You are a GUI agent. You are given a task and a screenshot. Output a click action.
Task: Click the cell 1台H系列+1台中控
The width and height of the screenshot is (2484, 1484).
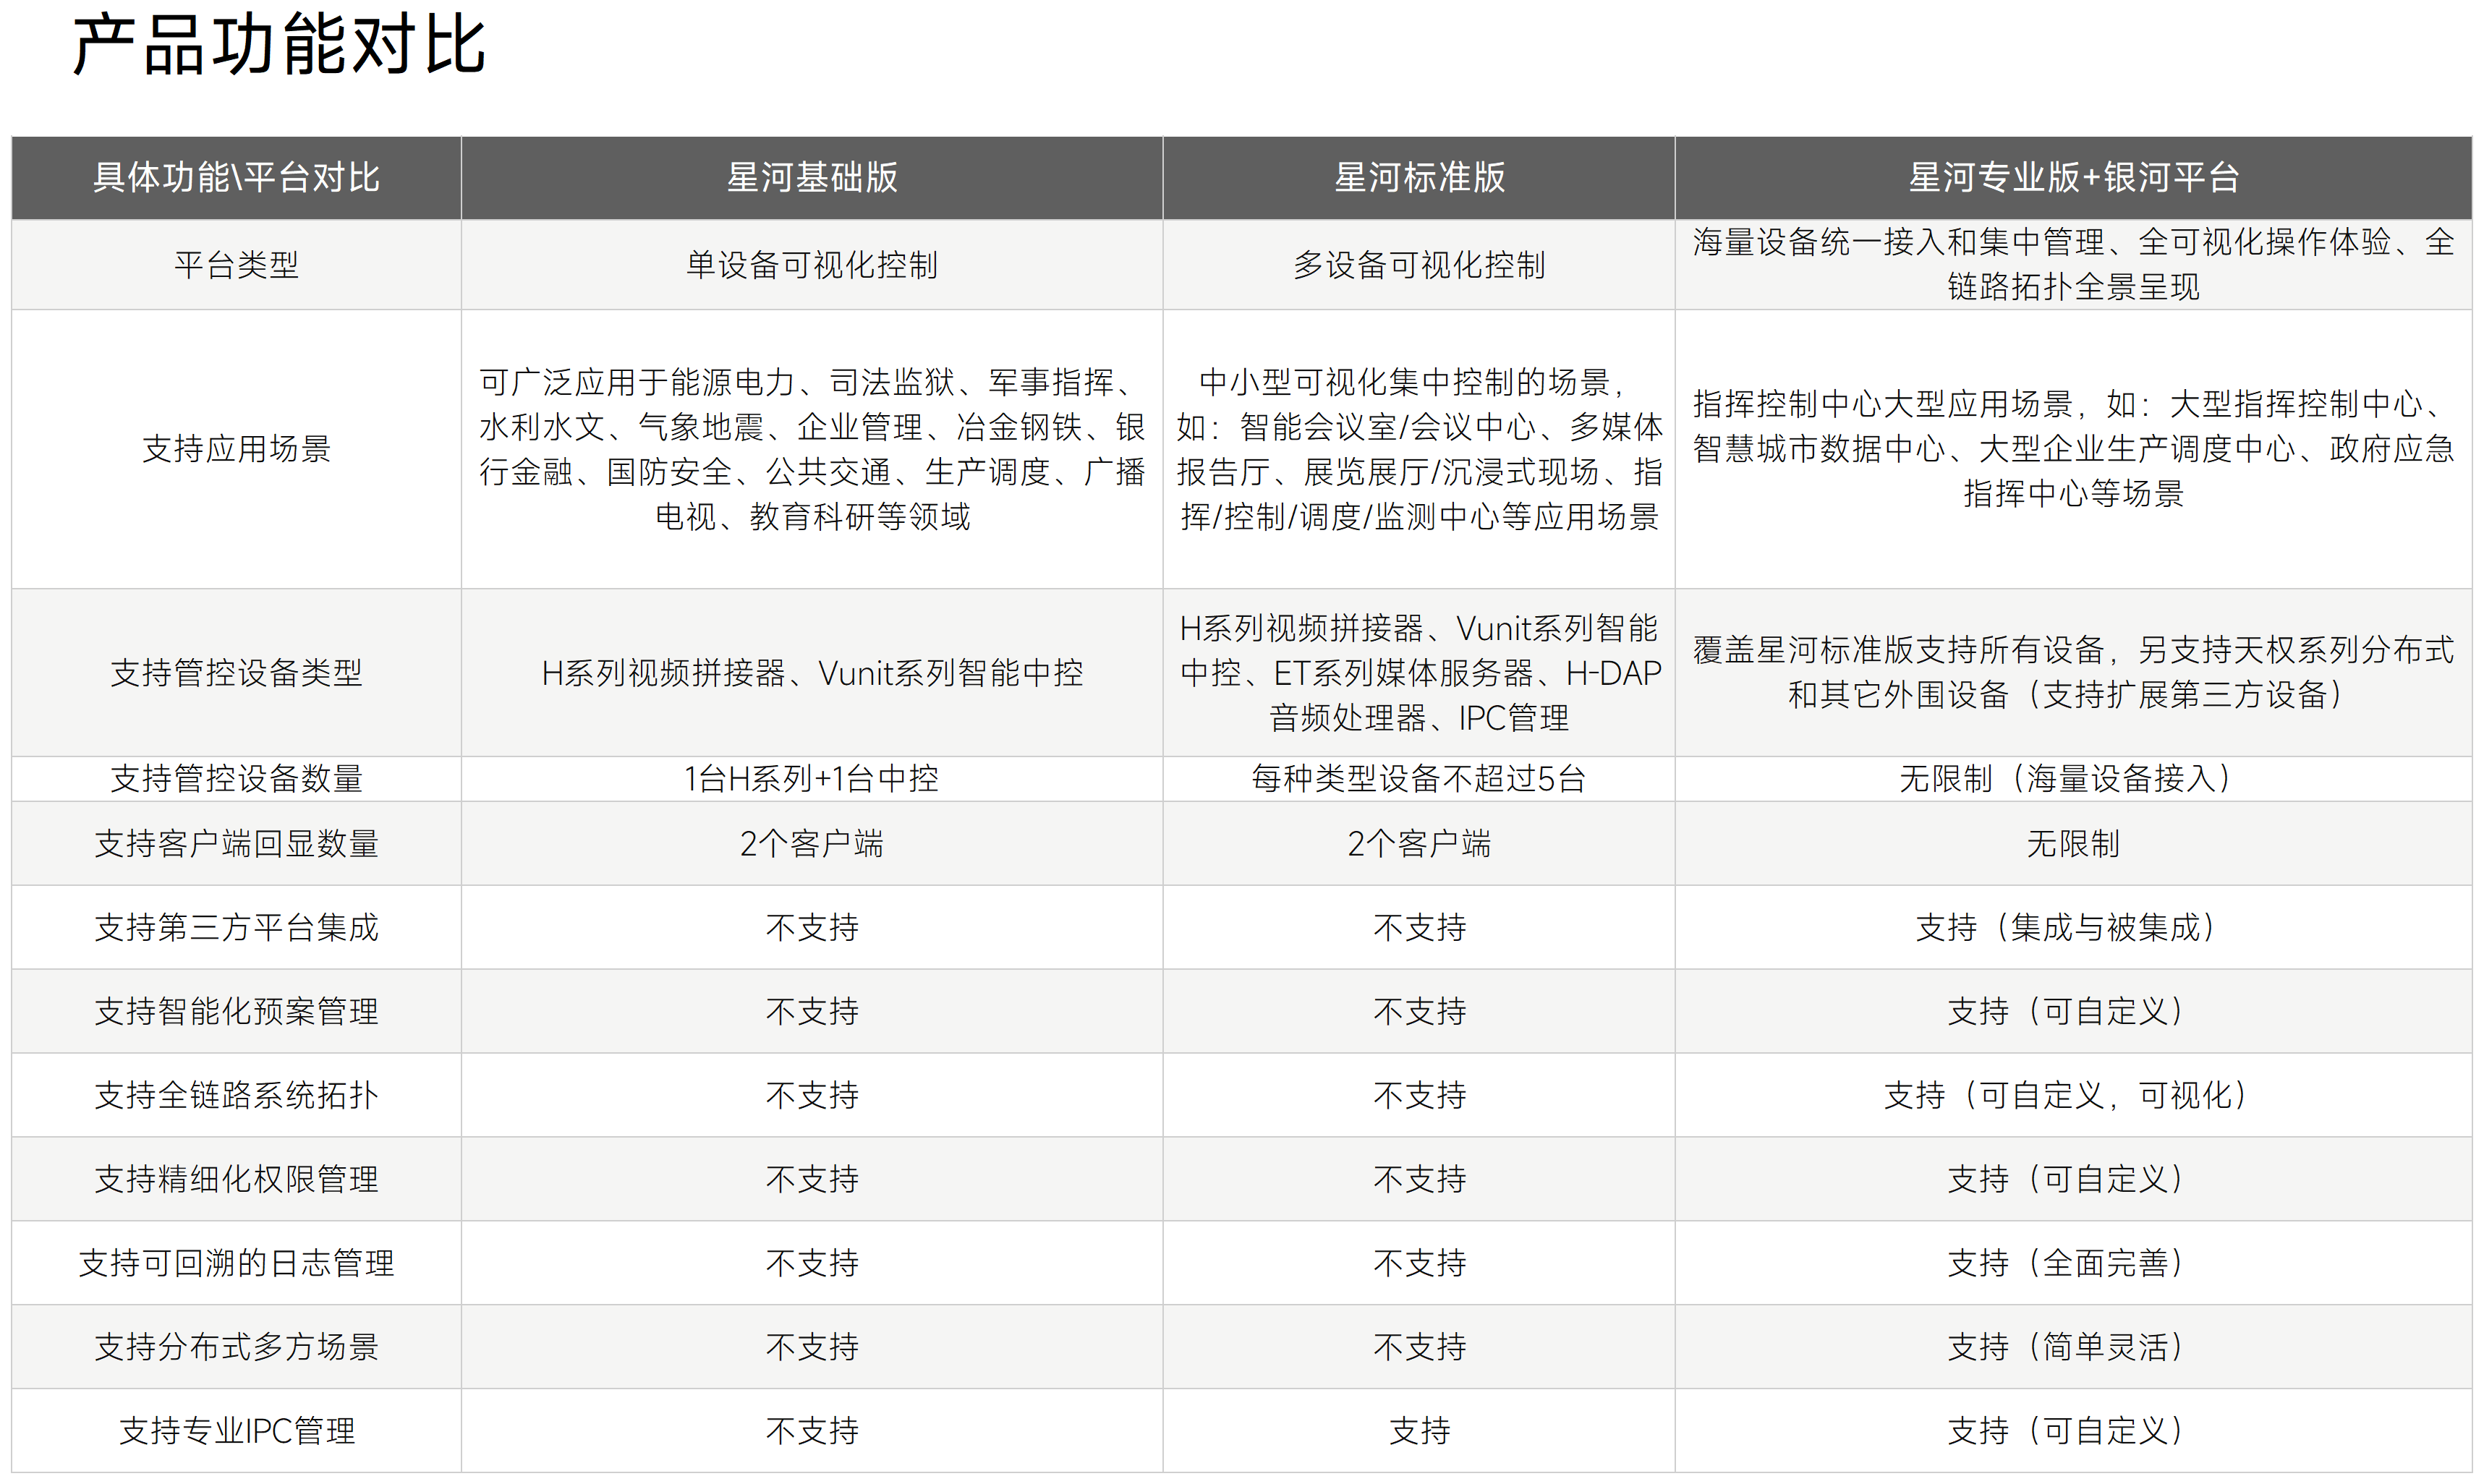(x=812, y=779)
